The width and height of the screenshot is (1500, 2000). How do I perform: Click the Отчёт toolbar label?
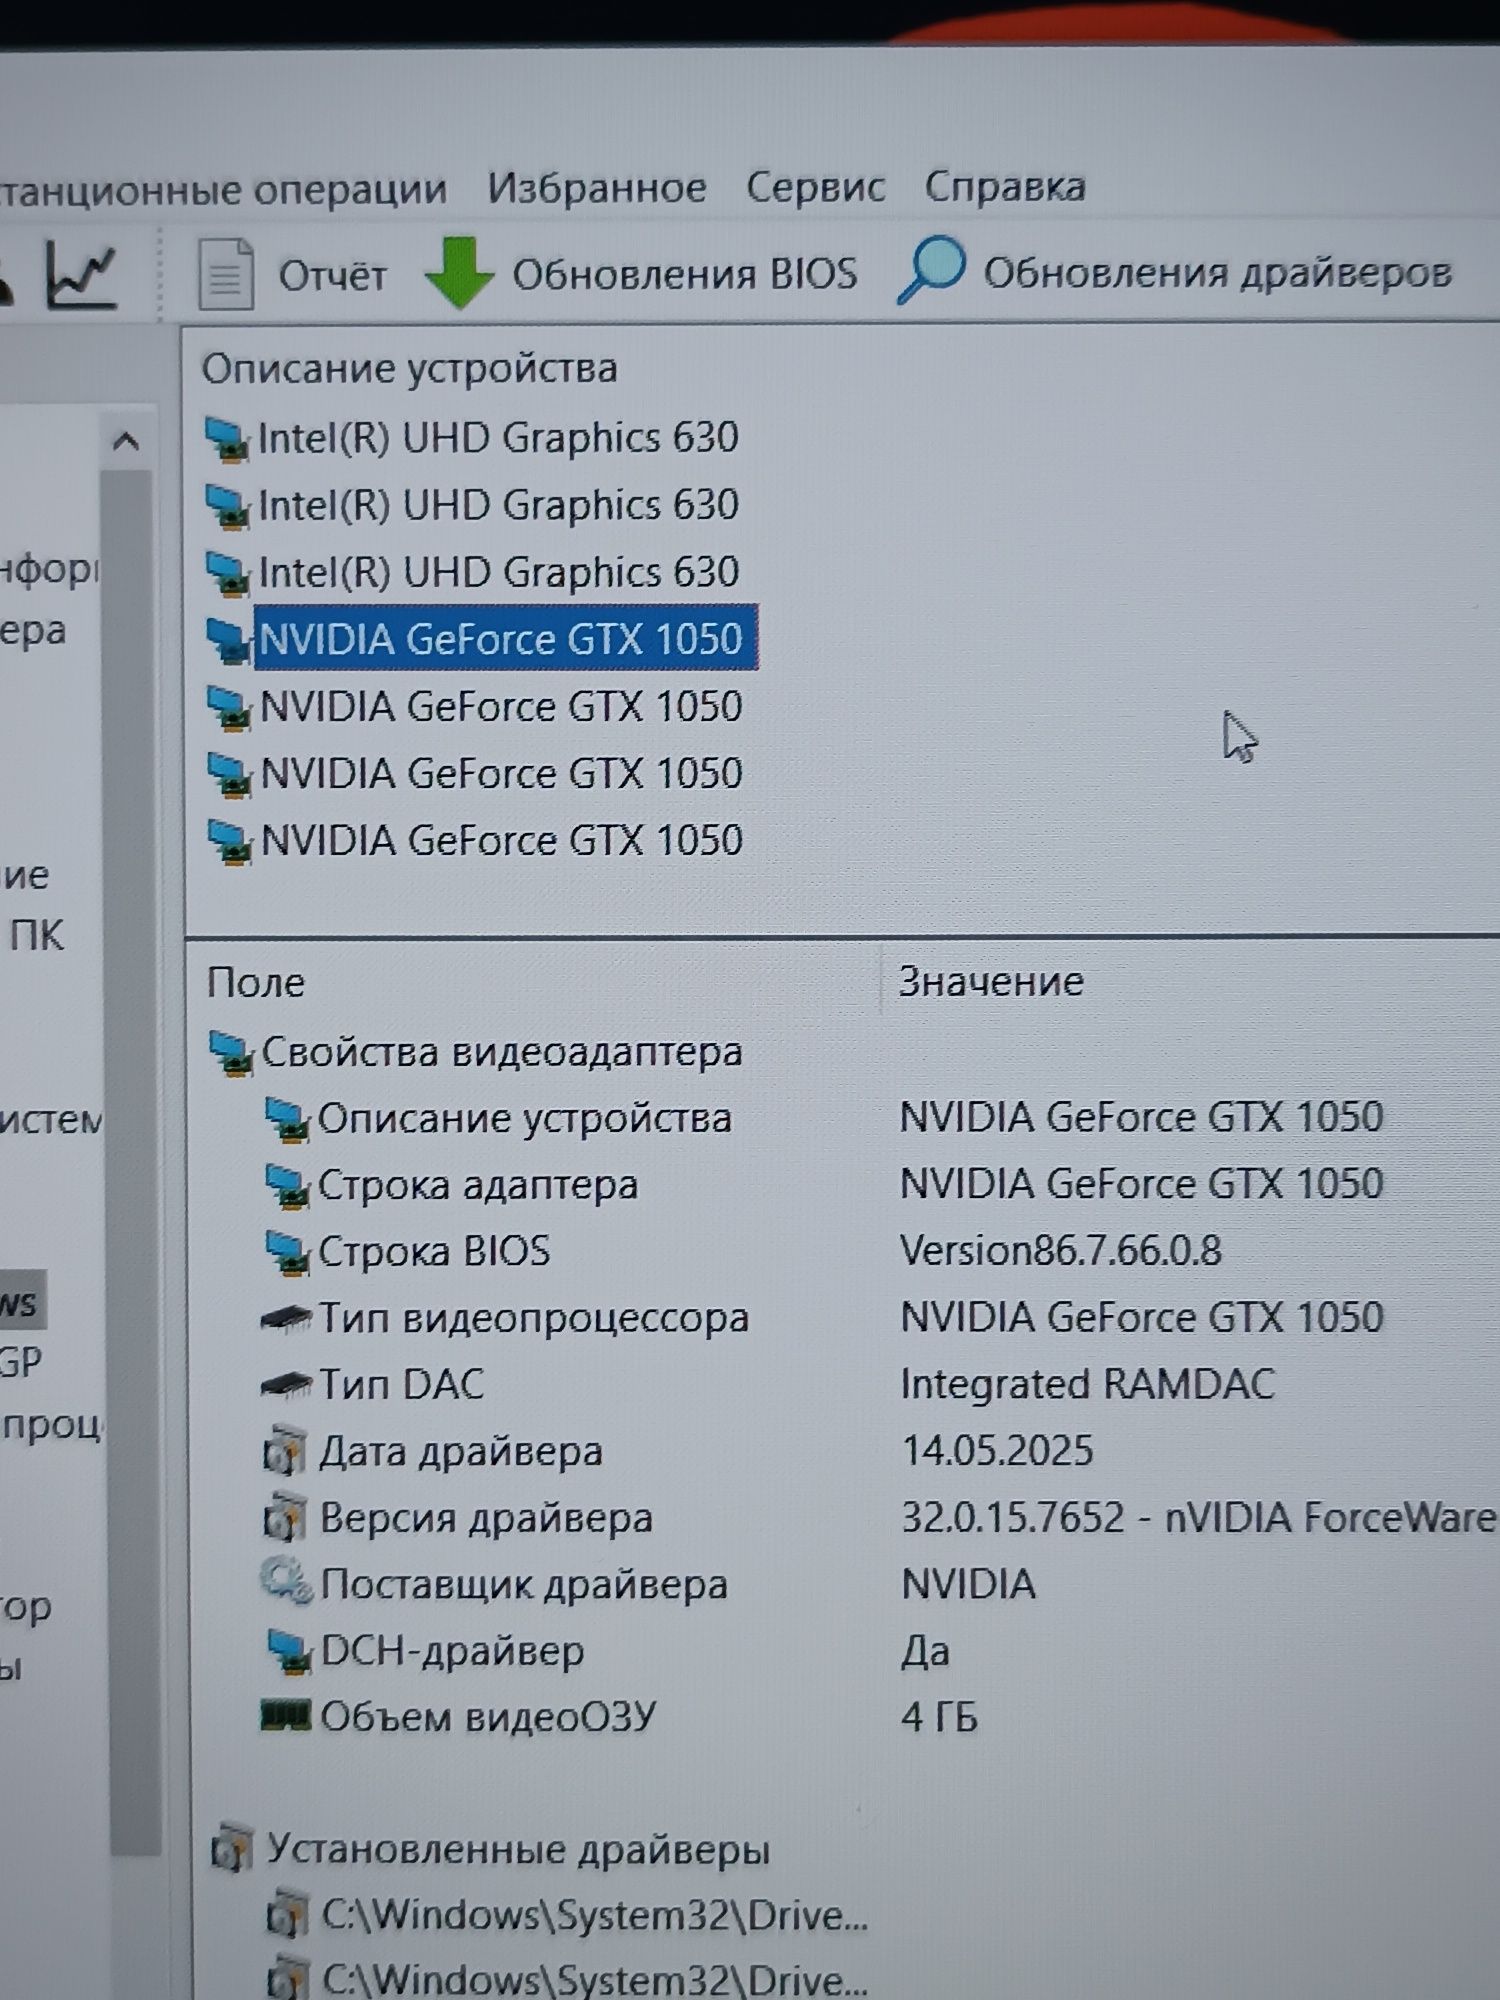point(332,275)
